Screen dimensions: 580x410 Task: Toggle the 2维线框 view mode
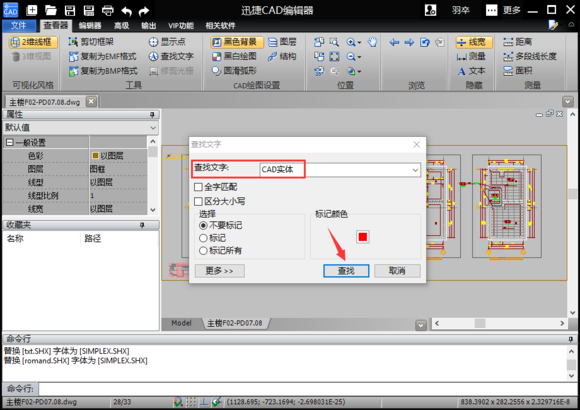coord(33,42)
